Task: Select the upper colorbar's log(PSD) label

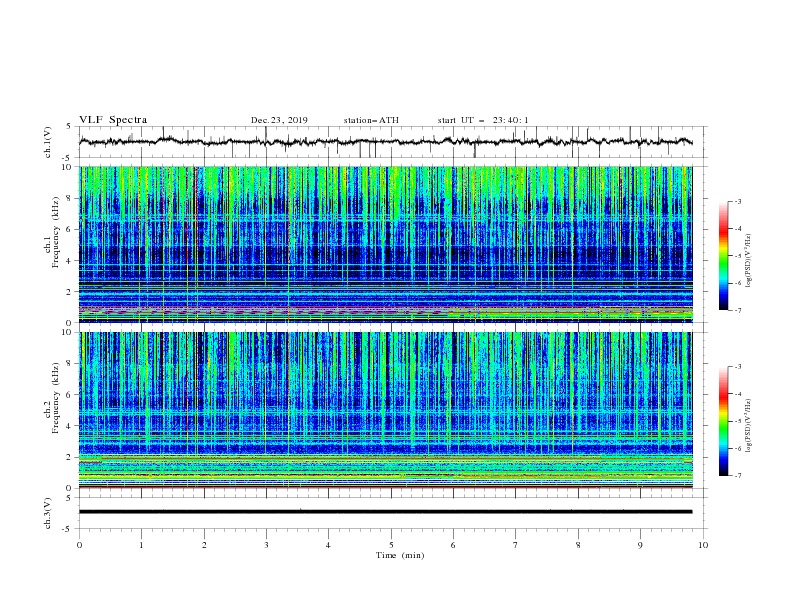Action: pos(749,261)
